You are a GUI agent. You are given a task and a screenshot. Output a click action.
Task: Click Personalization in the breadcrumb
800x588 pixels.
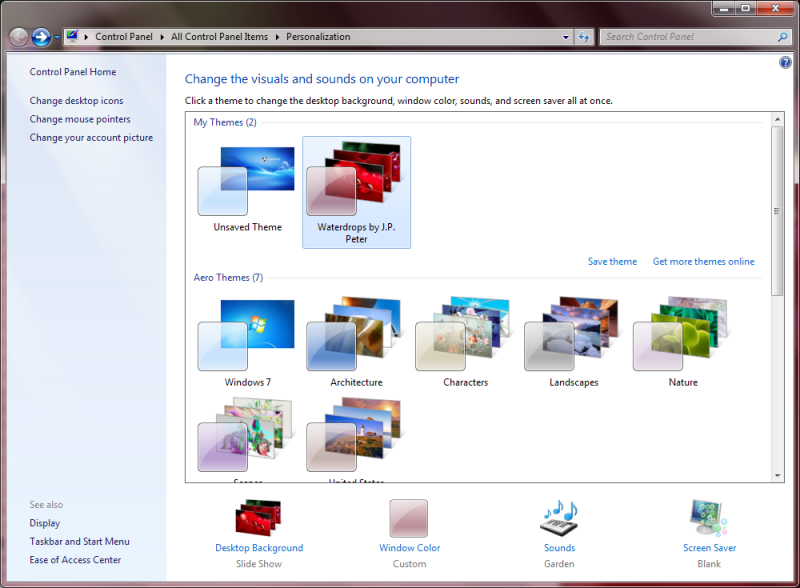318,37
